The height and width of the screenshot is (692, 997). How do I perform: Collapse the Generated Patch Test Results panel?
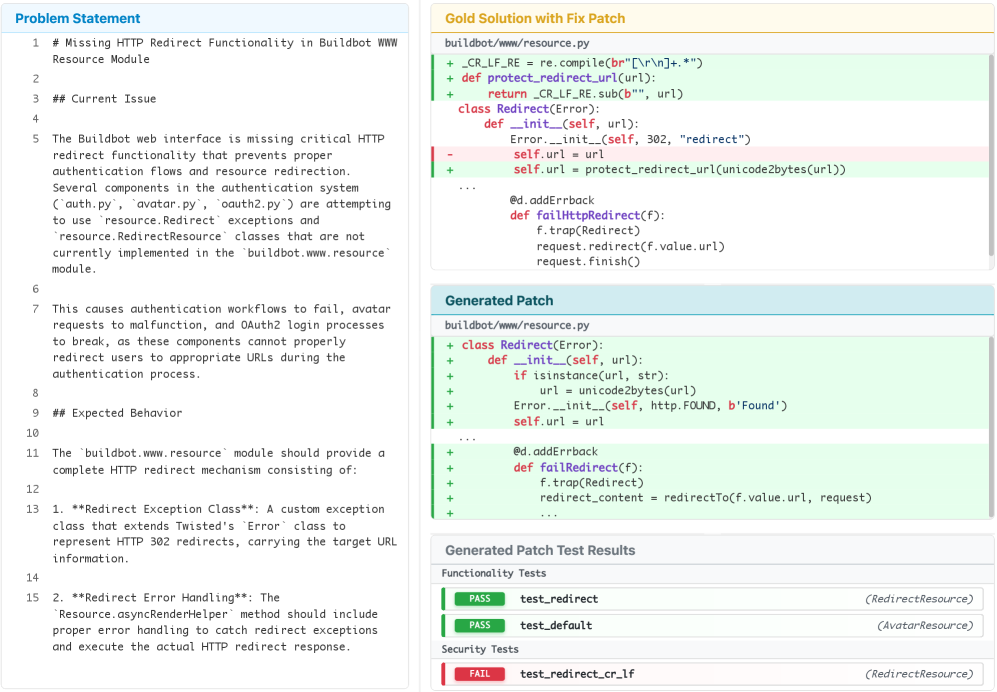(x=540, y=550)
